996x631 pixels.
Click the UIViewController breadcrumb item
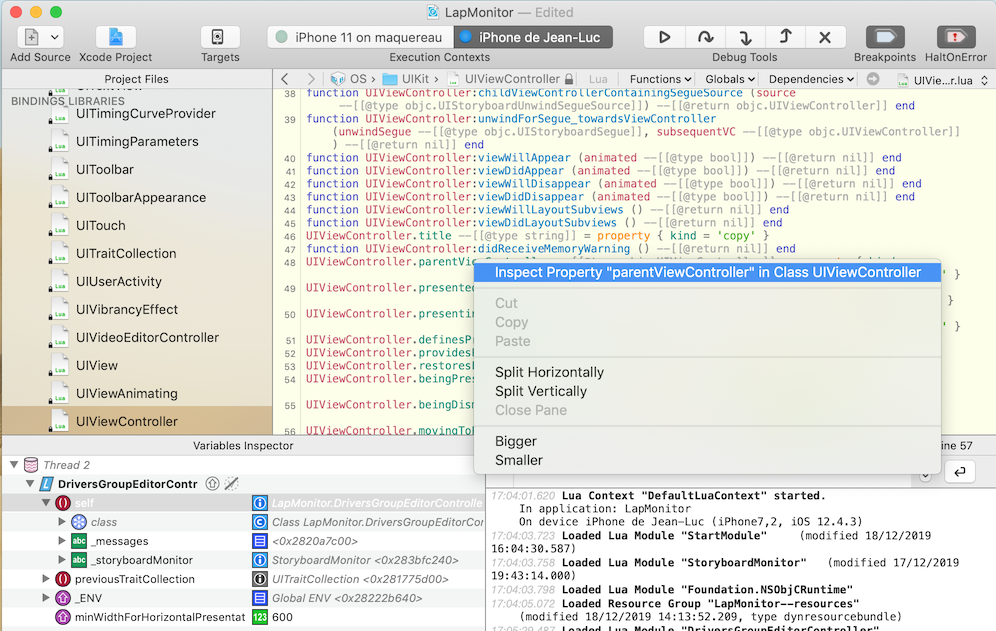click(x=504, y=79)
